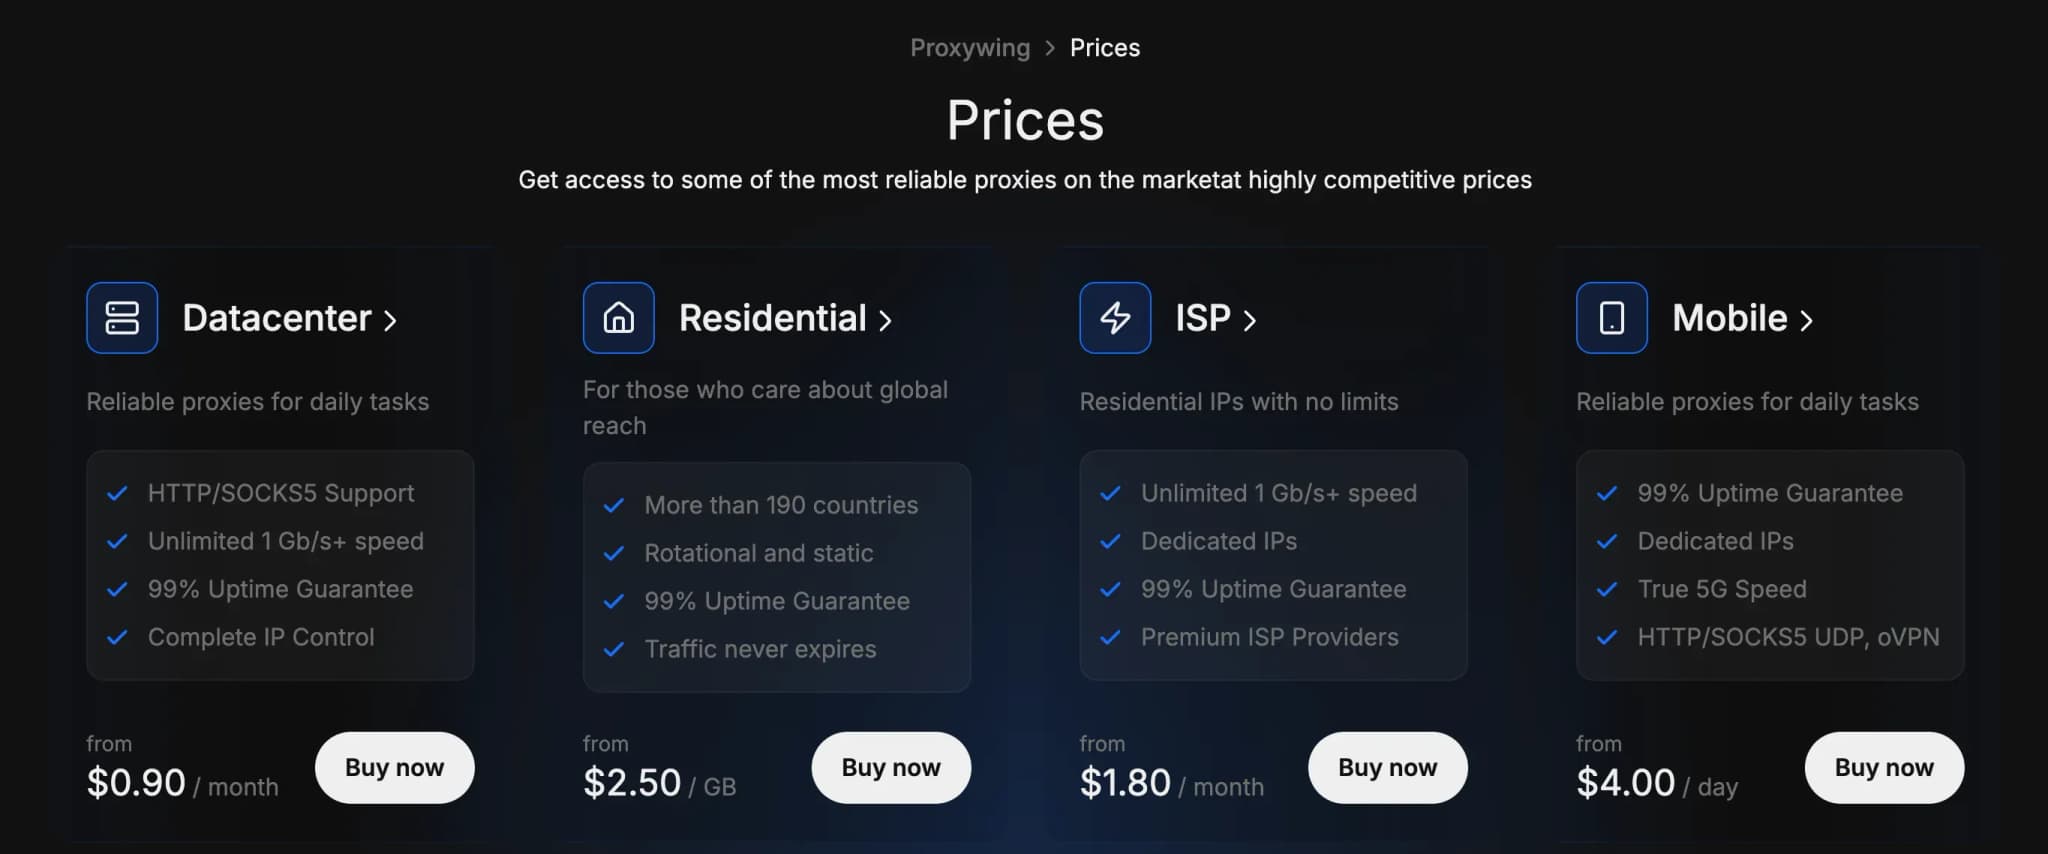Viewport: 2048px width, 854px height.
Task: Expand the Residential category chevron
Action: [886, 320]
